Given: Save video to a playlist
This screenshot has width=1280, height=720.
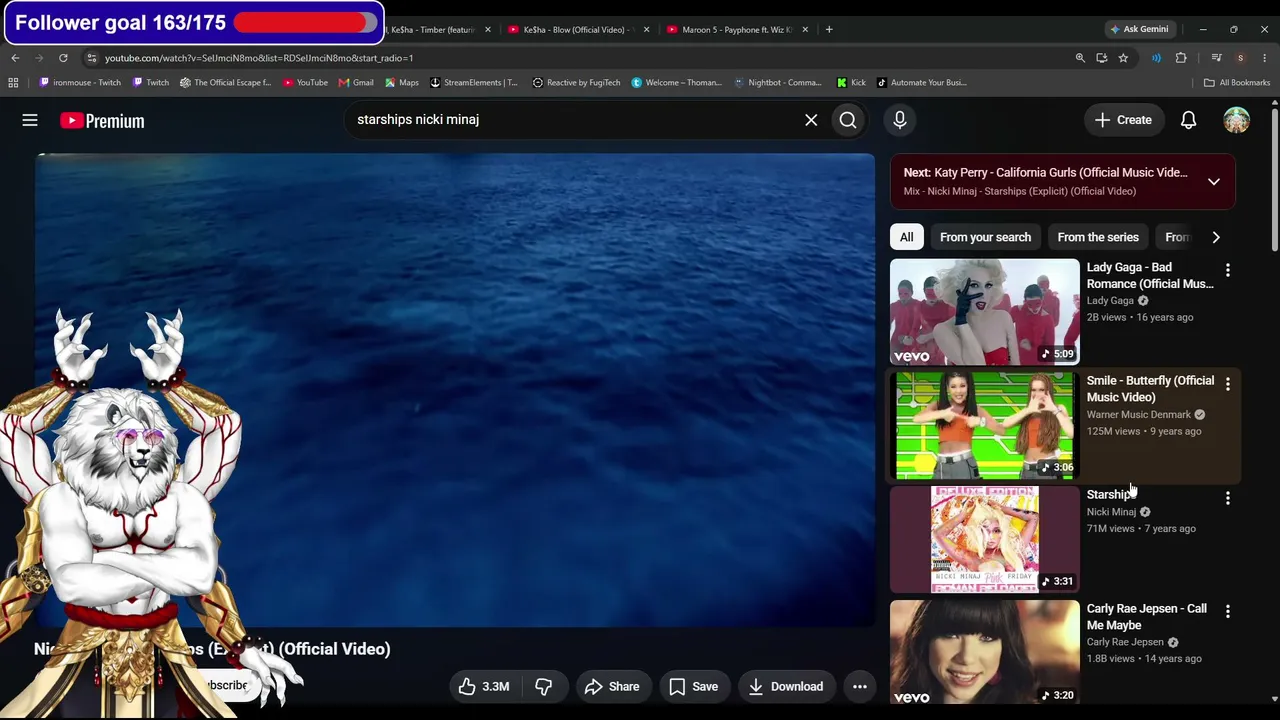Looking at the screenshot, I should (693, 687).
